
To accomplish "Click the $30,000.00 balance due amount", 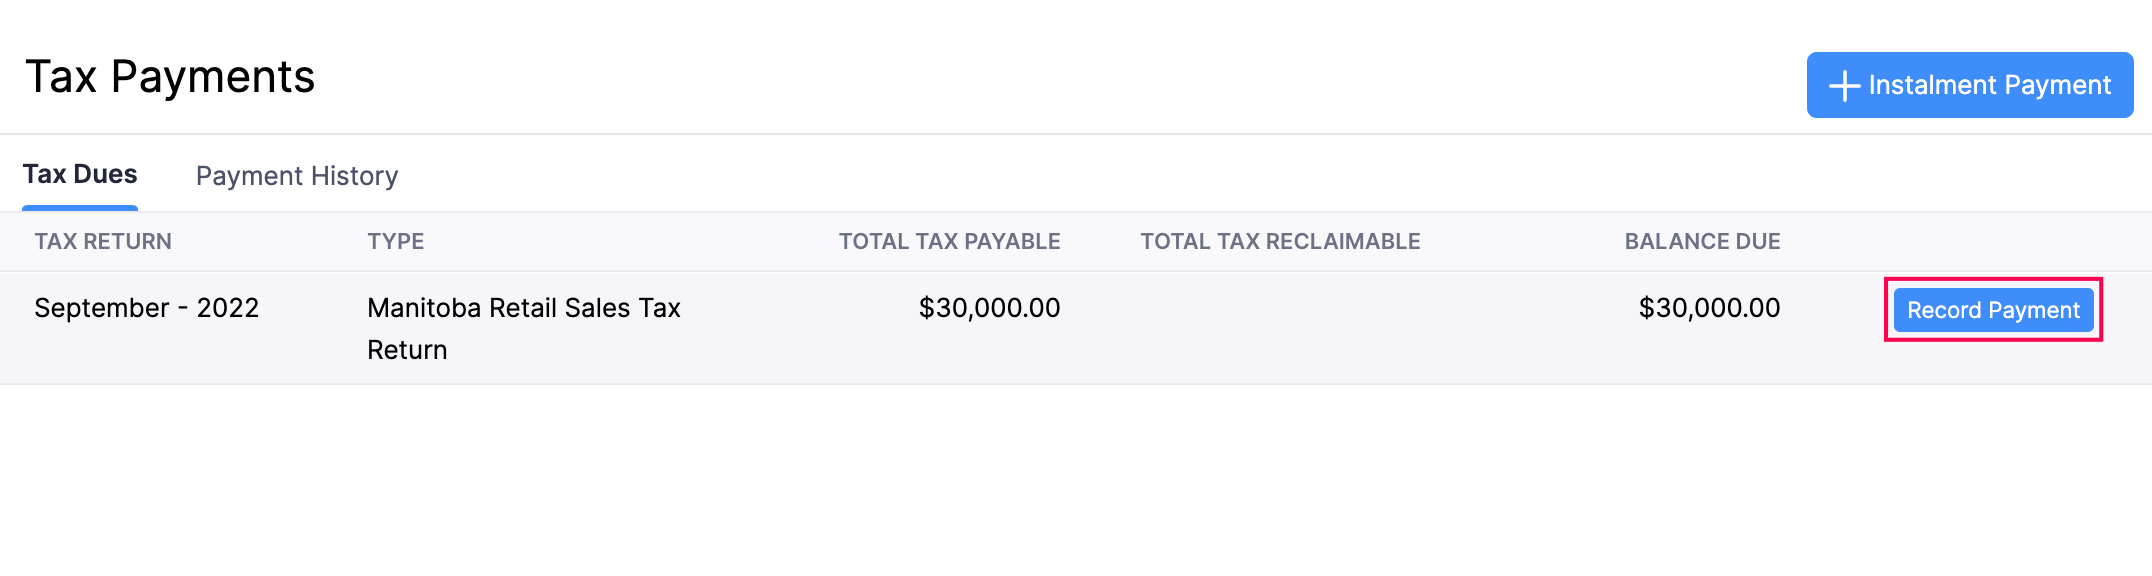I will (x=1709, y=308).
